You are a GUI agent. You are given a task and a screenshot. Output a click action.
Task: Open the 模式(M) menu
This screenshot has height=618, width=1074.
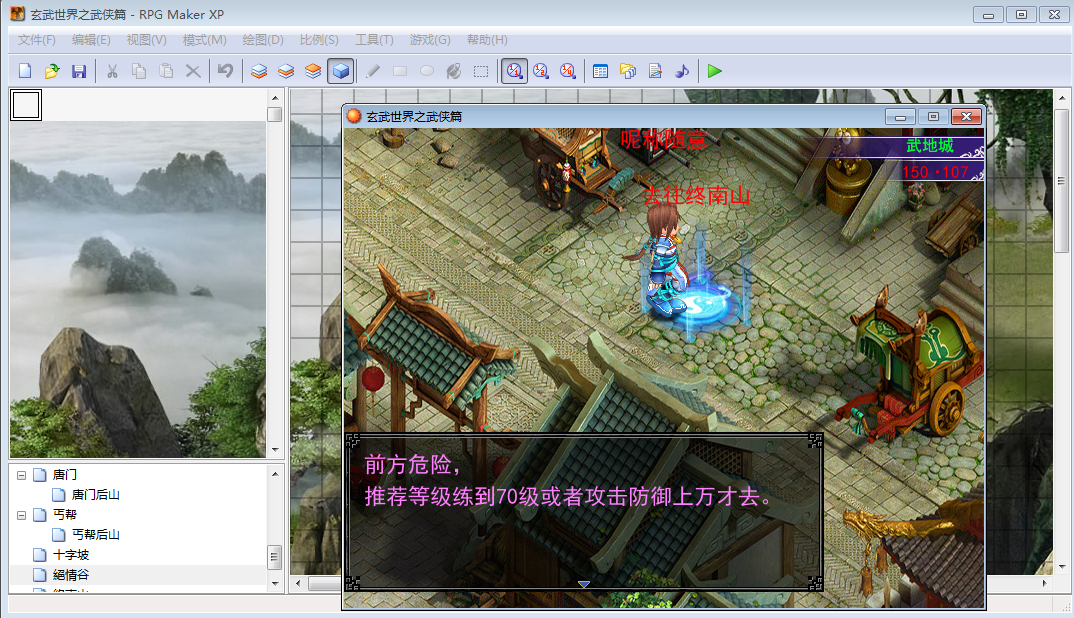click(x=204, y=40)
